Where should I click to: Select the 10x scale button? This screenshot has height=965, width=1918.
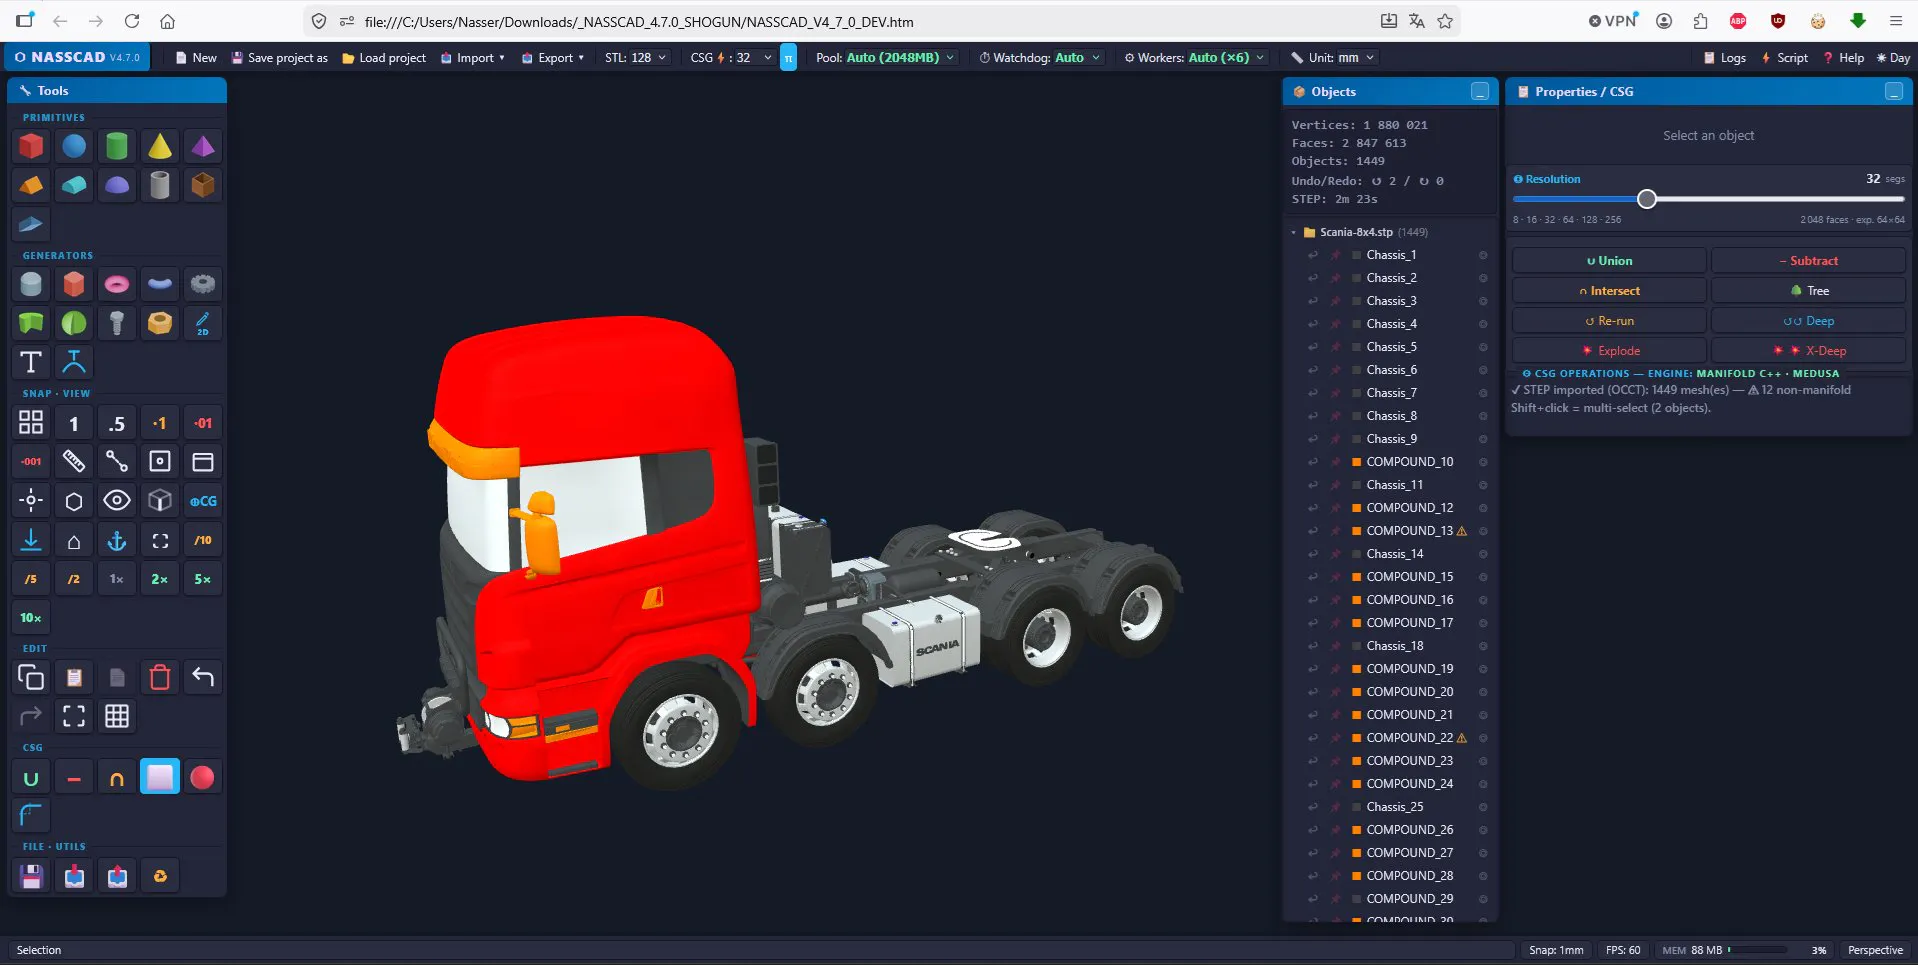click(x=31, y=618)
